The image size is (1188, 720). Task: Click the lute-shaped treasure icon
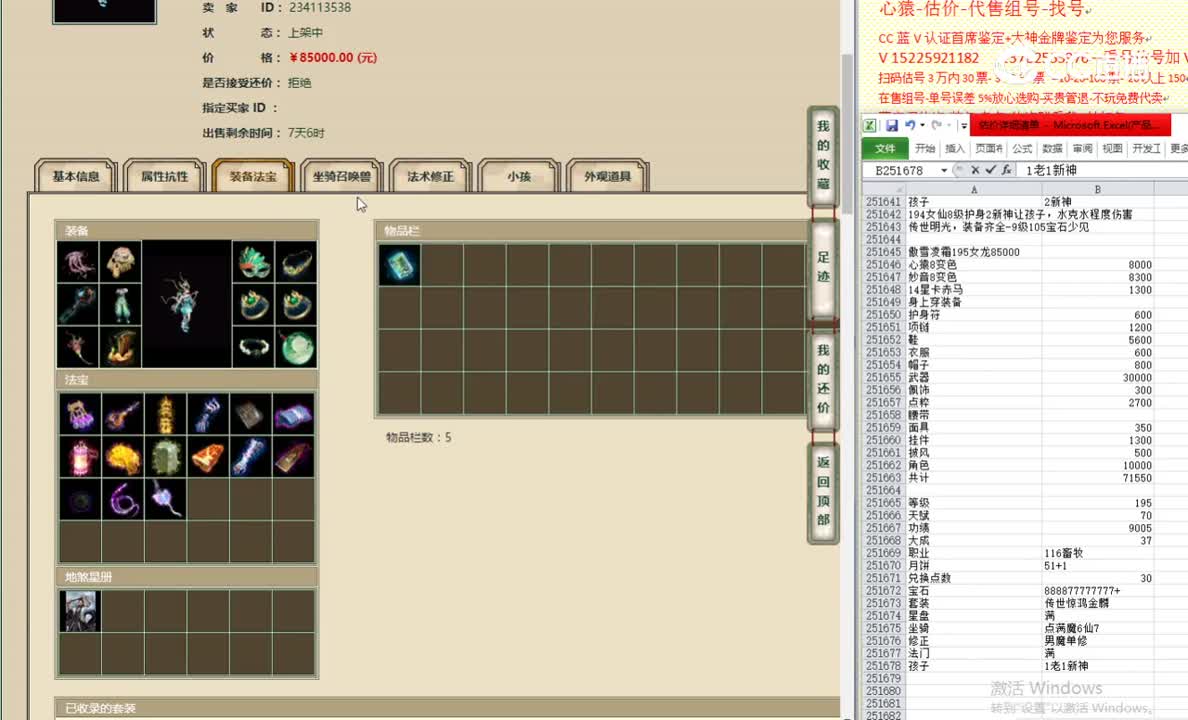click(x=123, y=414)
